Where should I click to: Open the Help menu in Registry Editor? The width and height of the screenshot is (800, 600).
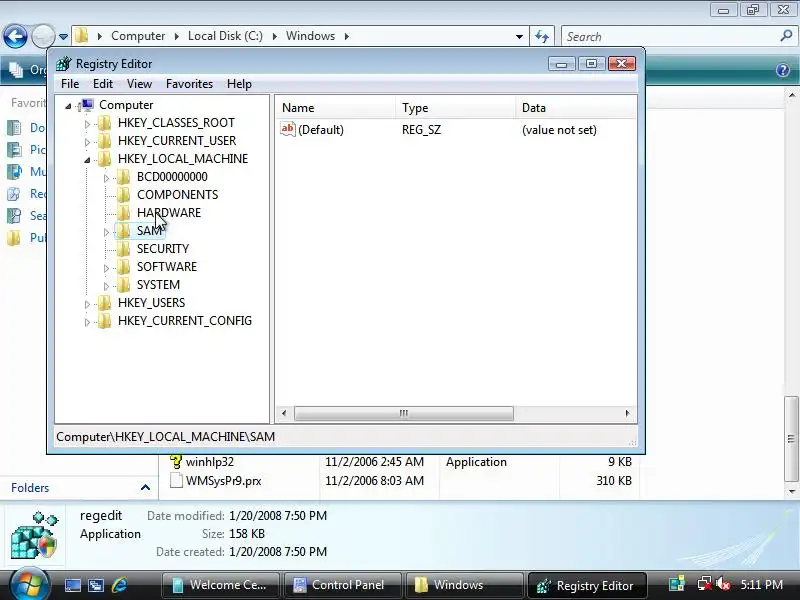click(x=239, y=84)
